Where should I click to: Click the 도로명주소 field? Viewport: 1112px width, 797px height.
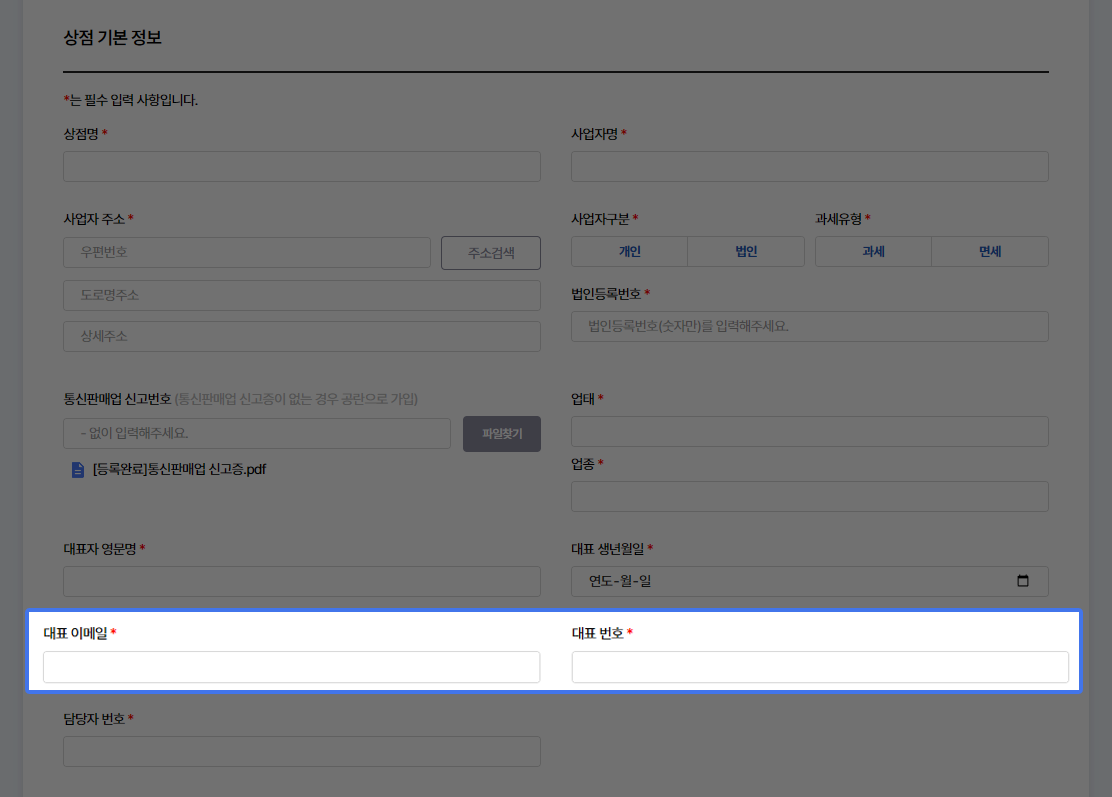click(301, 295)
